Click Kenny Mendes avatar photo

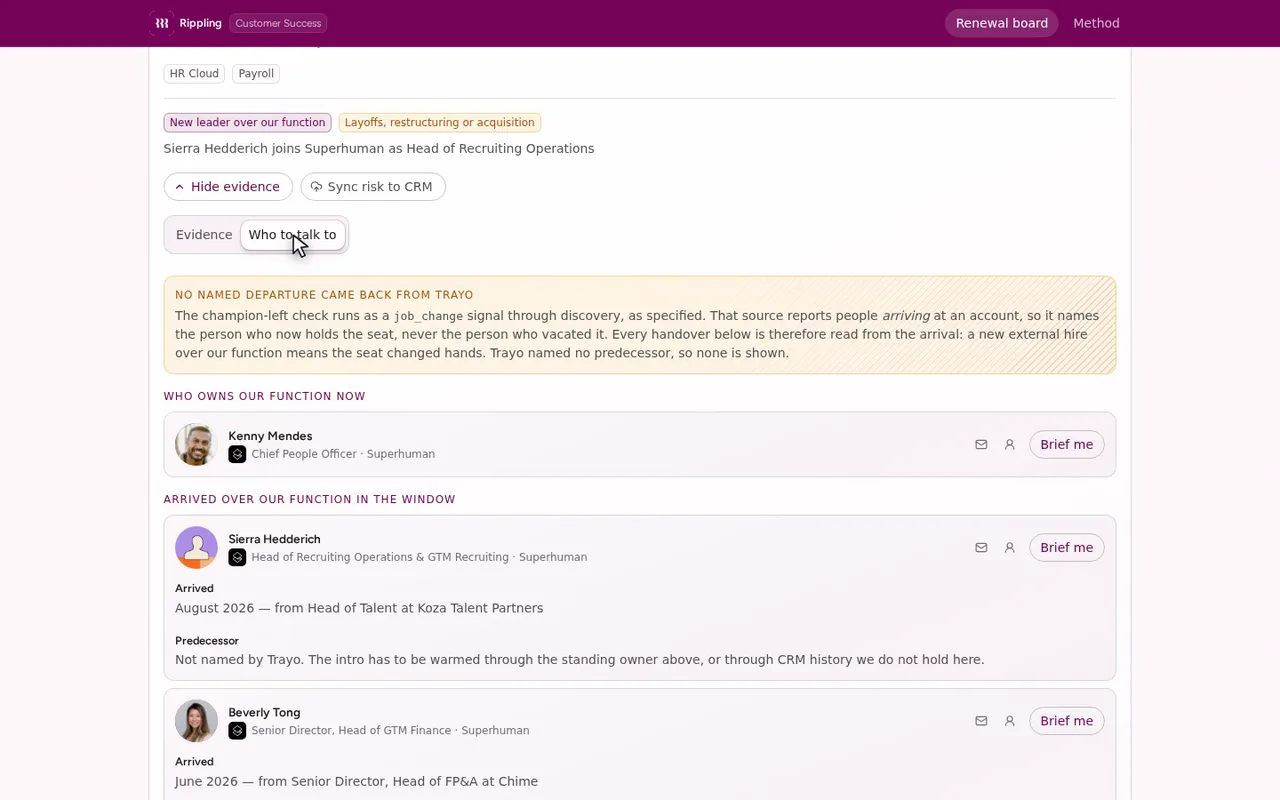point(196,445)
